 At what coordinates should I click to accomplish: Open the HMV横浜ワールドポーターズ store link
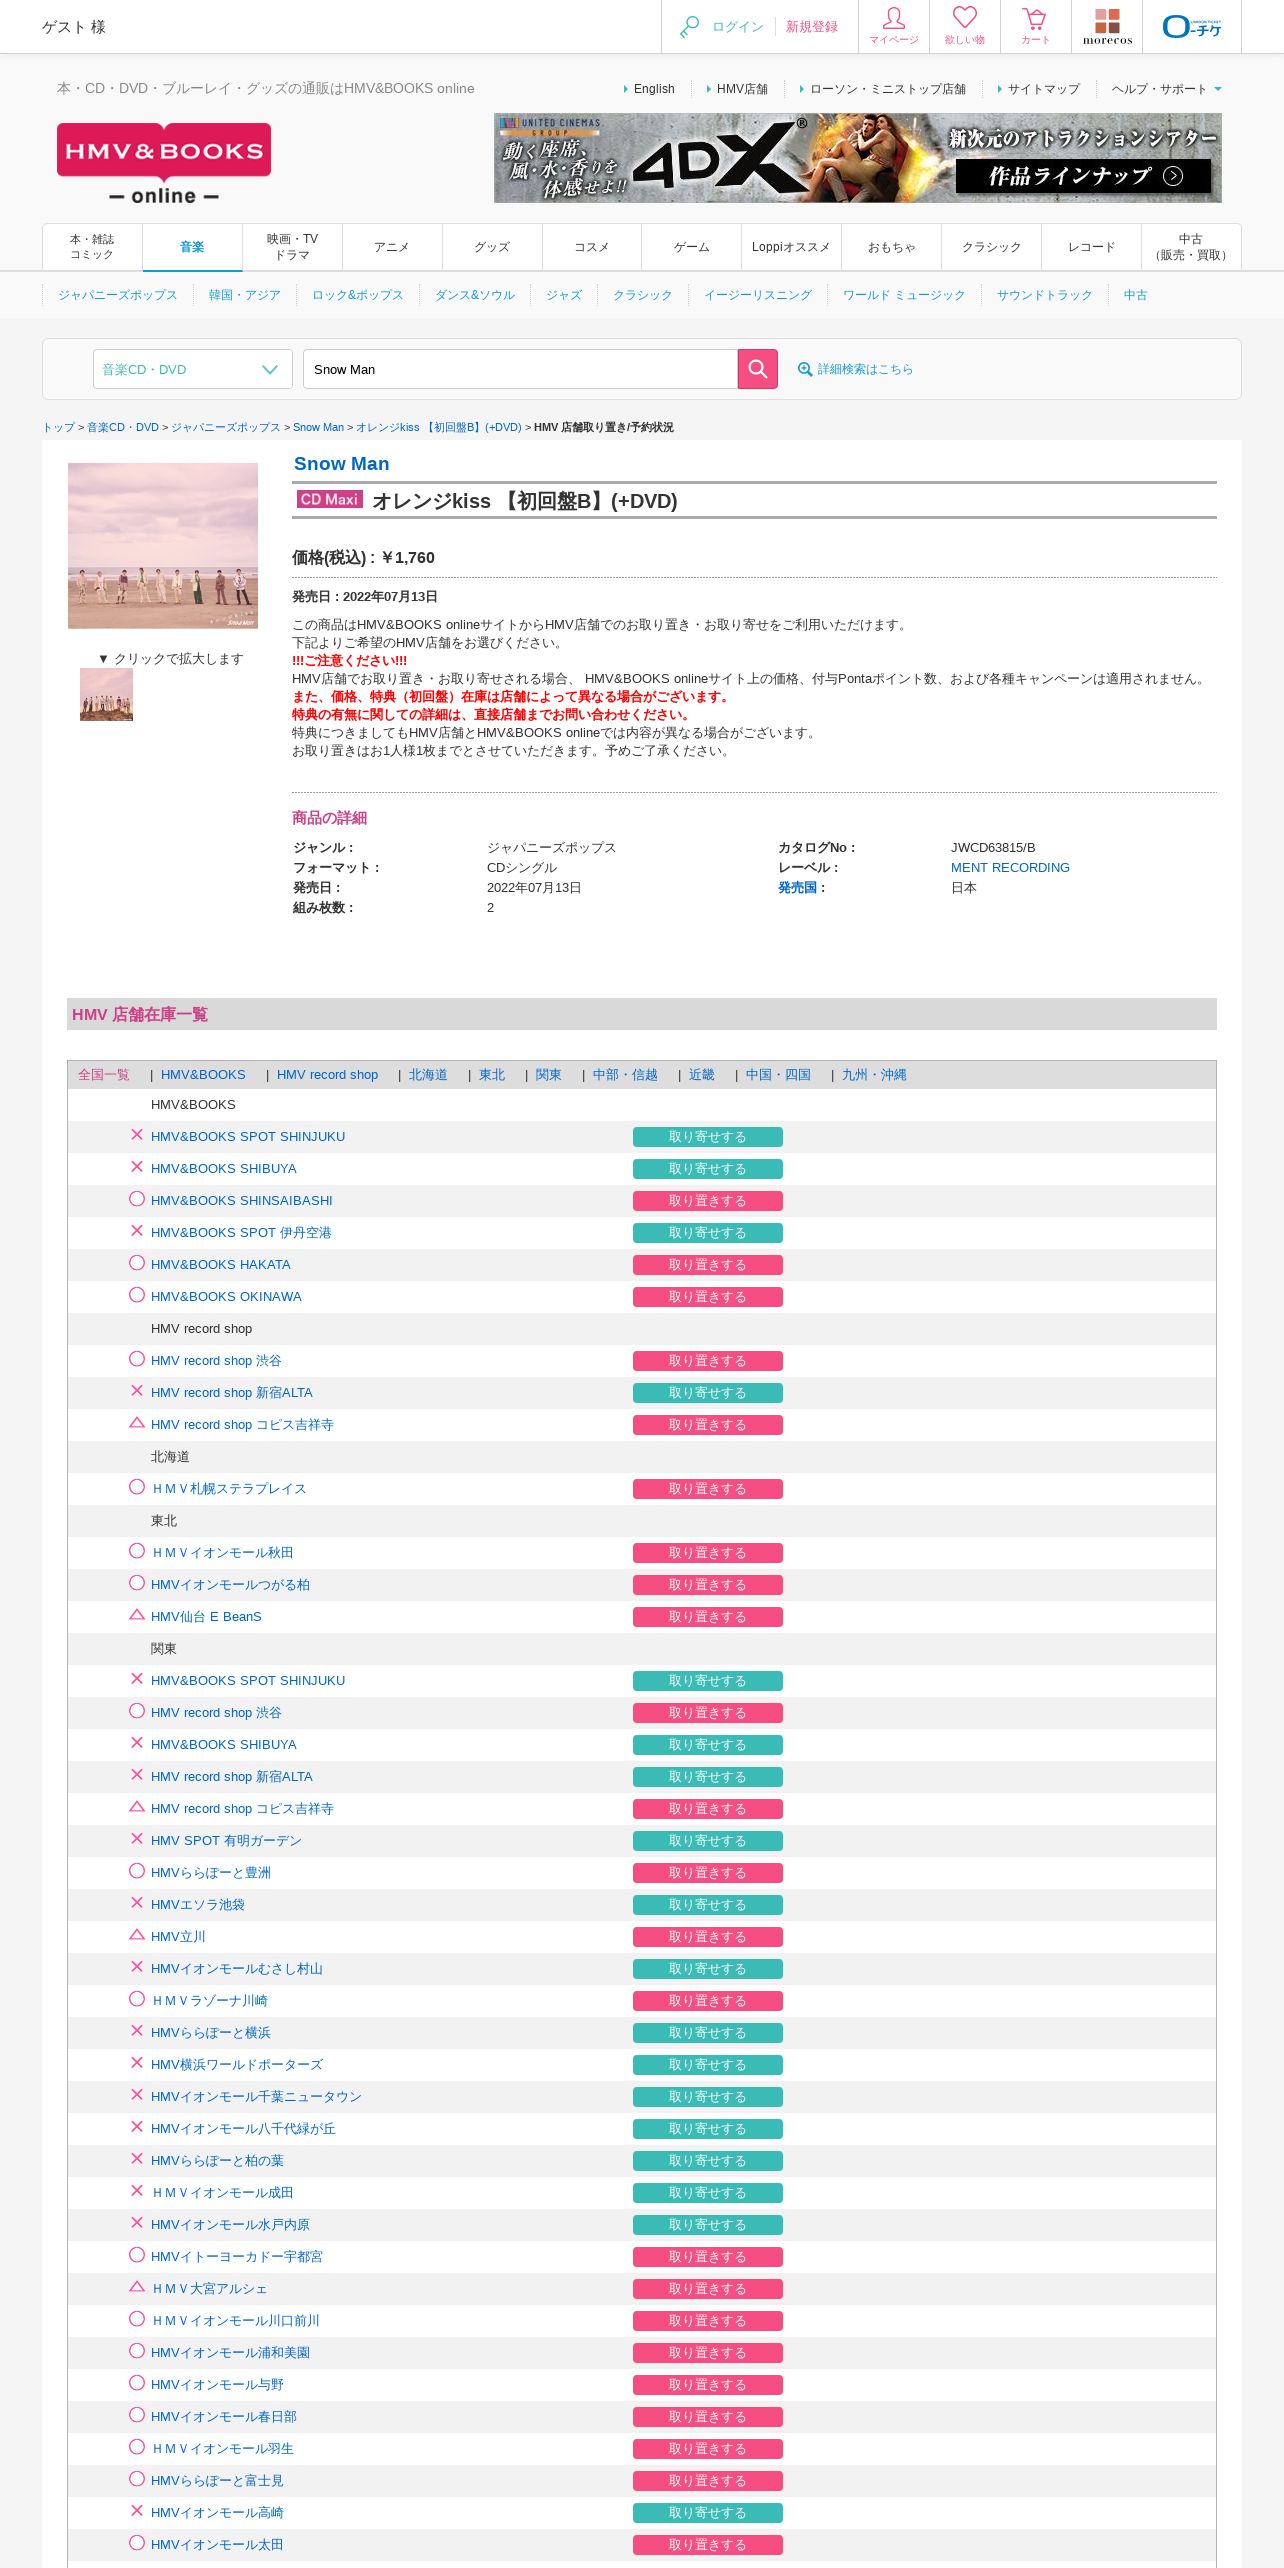point(237,2065)
